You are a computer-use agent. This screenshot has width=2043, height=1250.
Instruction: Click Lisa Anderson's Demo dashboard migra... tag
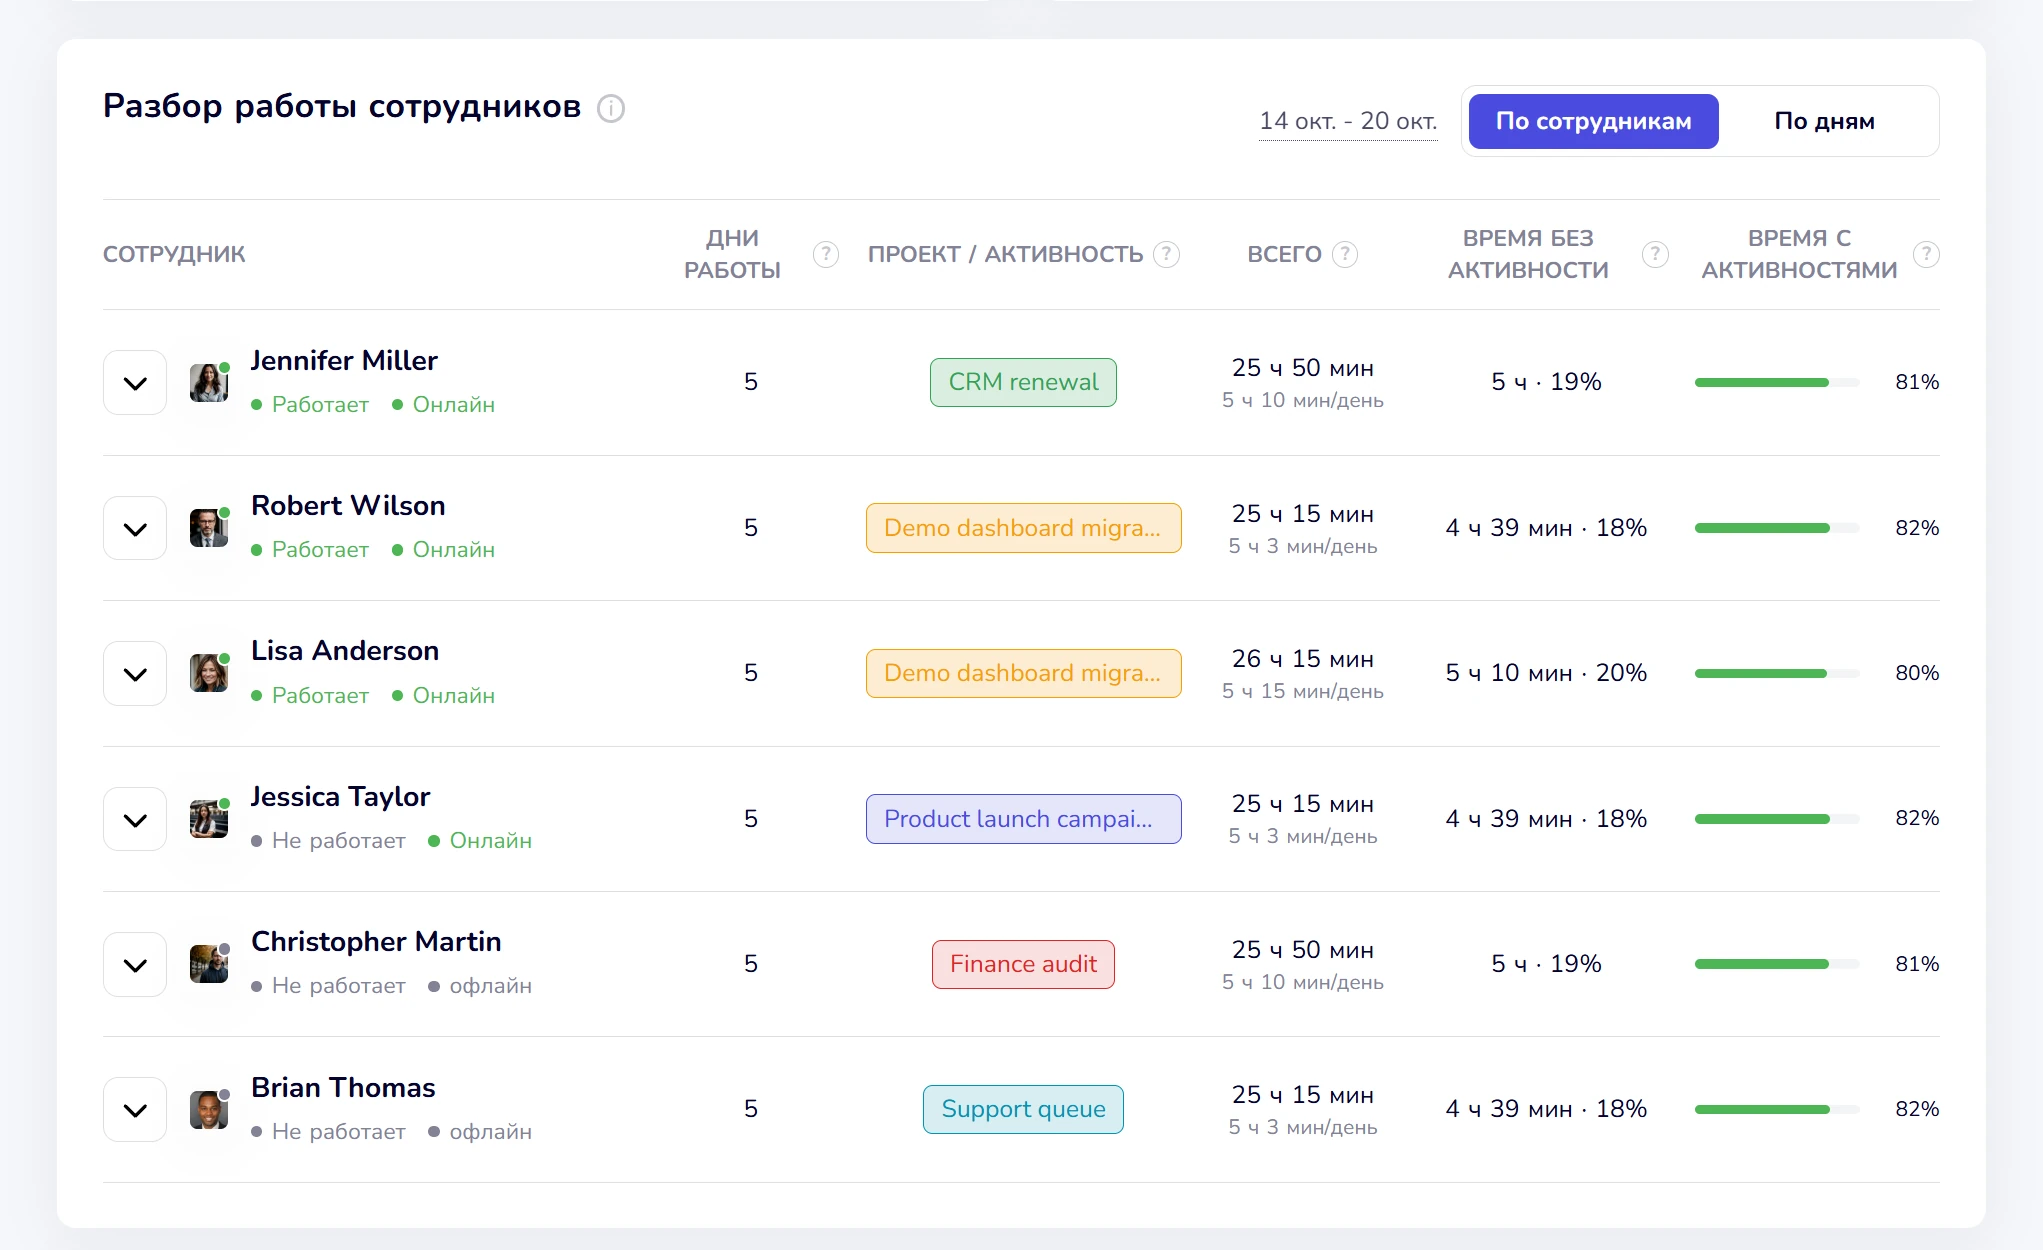[x=1023, y=673]
